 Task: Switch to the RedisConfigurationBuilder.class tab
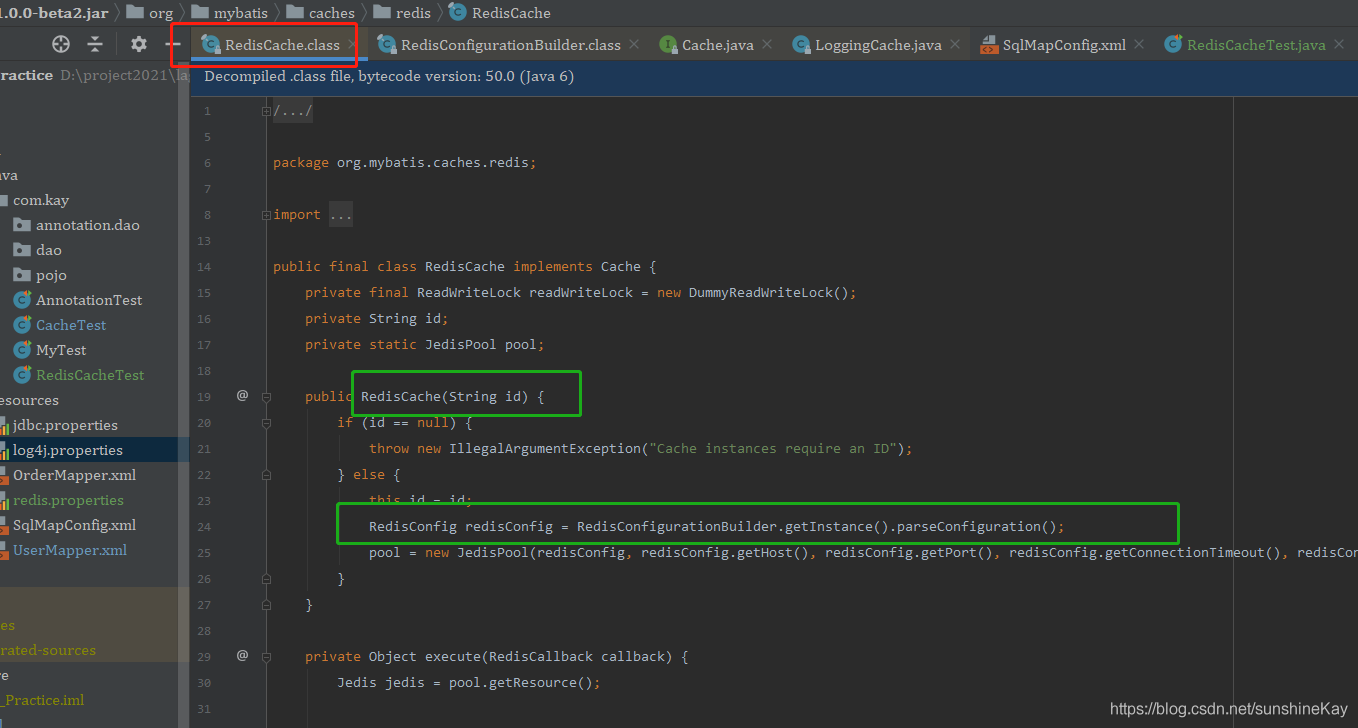click(x=511, y=45)
